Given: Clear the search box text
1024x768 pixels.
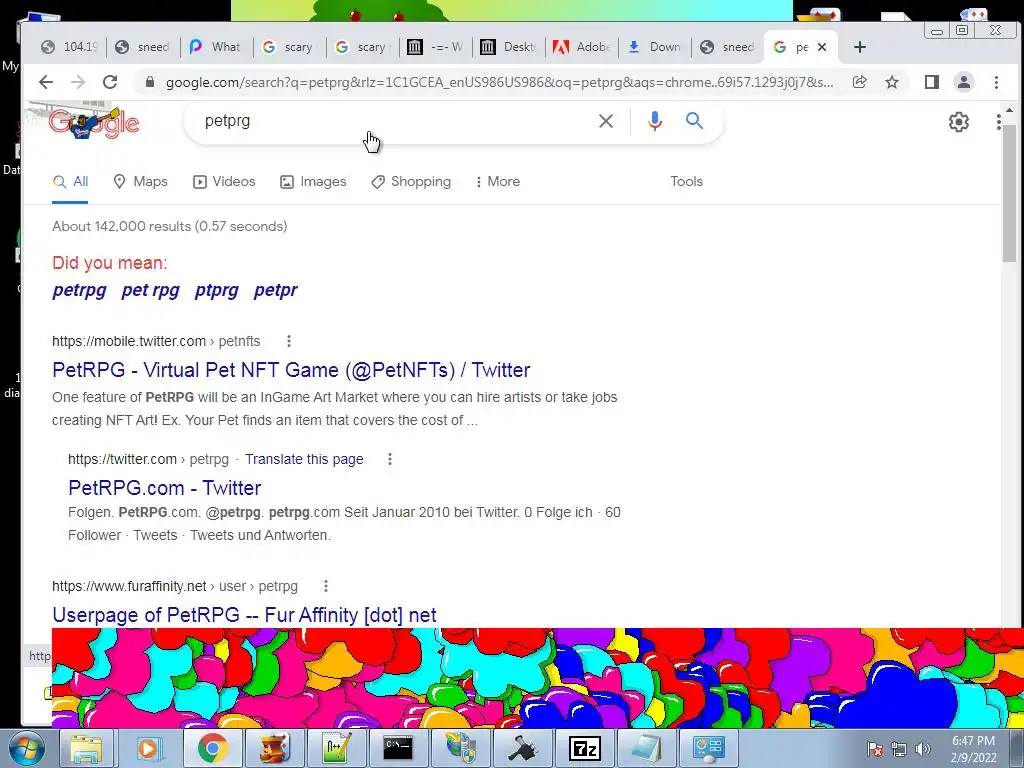Looking at the screenshot, I should coord(606,121).
